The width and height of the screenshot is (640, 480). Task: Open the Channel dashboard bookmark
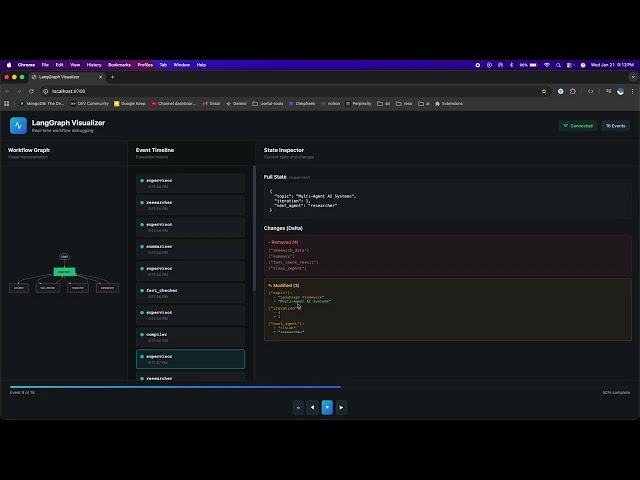(x=173, y=104)
